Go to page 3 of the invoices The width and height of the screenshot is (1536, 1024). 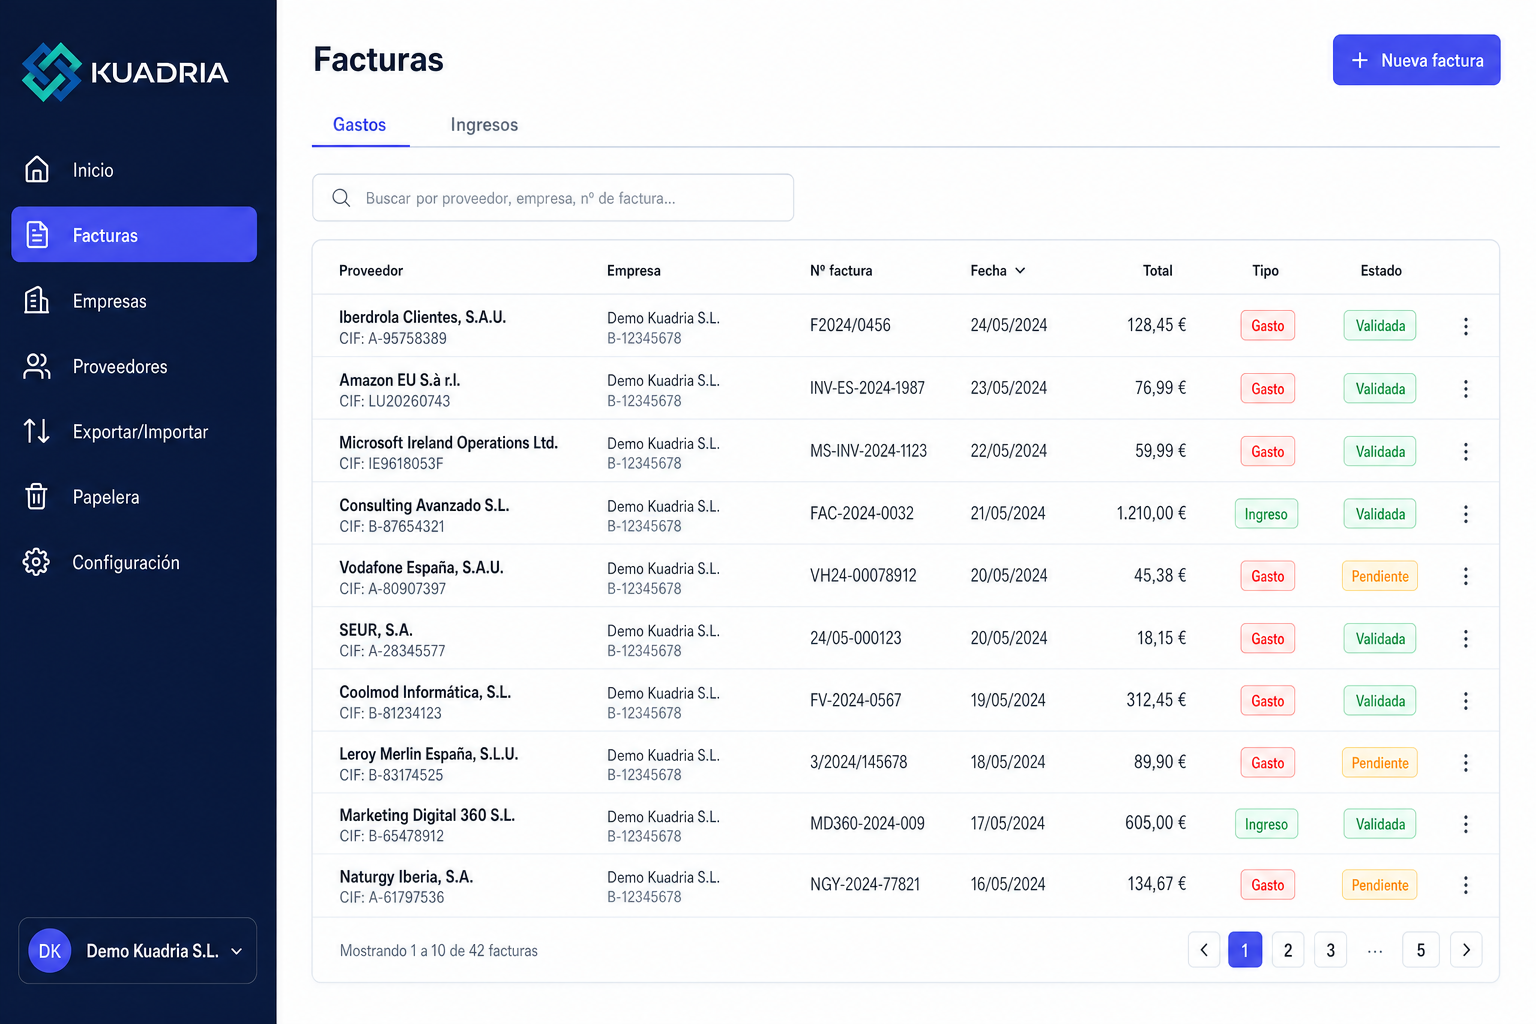click(1330, 950)
